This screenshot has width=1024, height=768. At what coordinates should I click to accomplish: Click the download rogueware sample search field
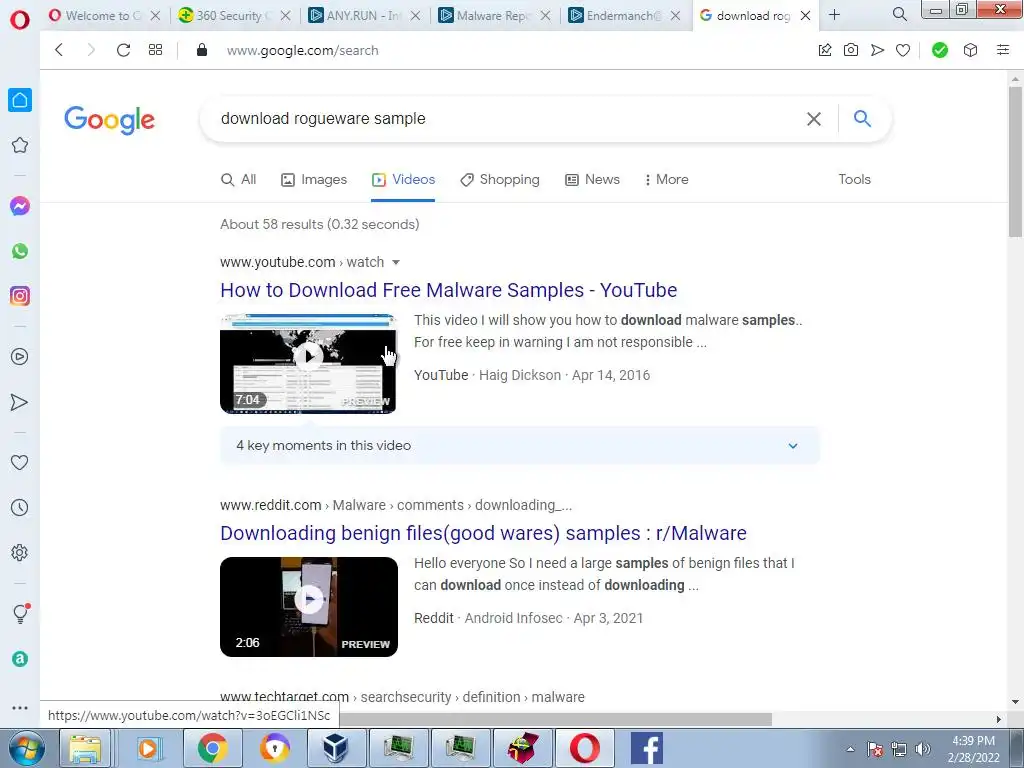click(x=503, y=119)
